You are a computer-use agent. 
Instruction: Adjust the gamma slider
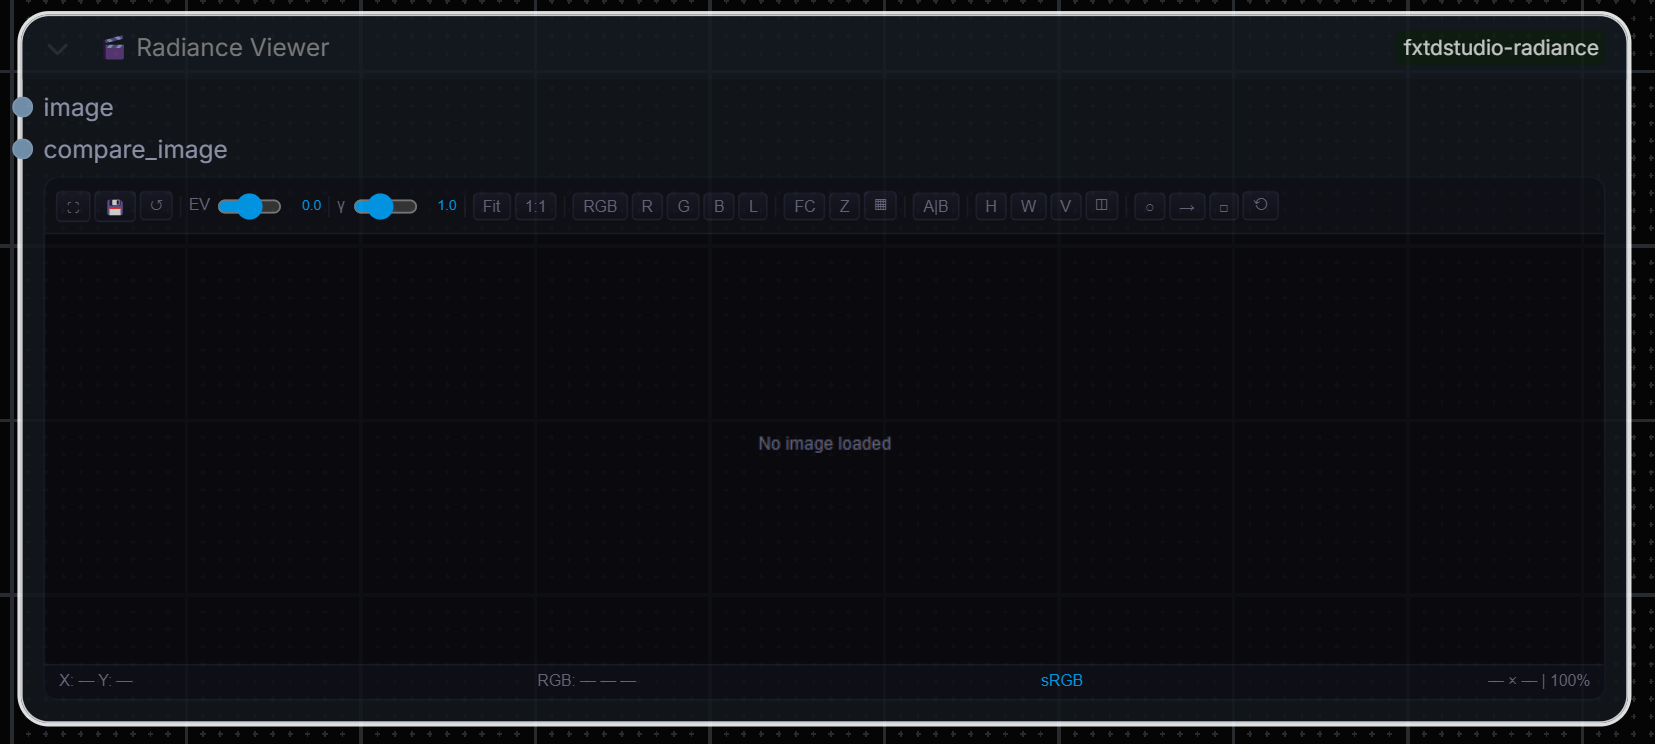coord(385,206)
